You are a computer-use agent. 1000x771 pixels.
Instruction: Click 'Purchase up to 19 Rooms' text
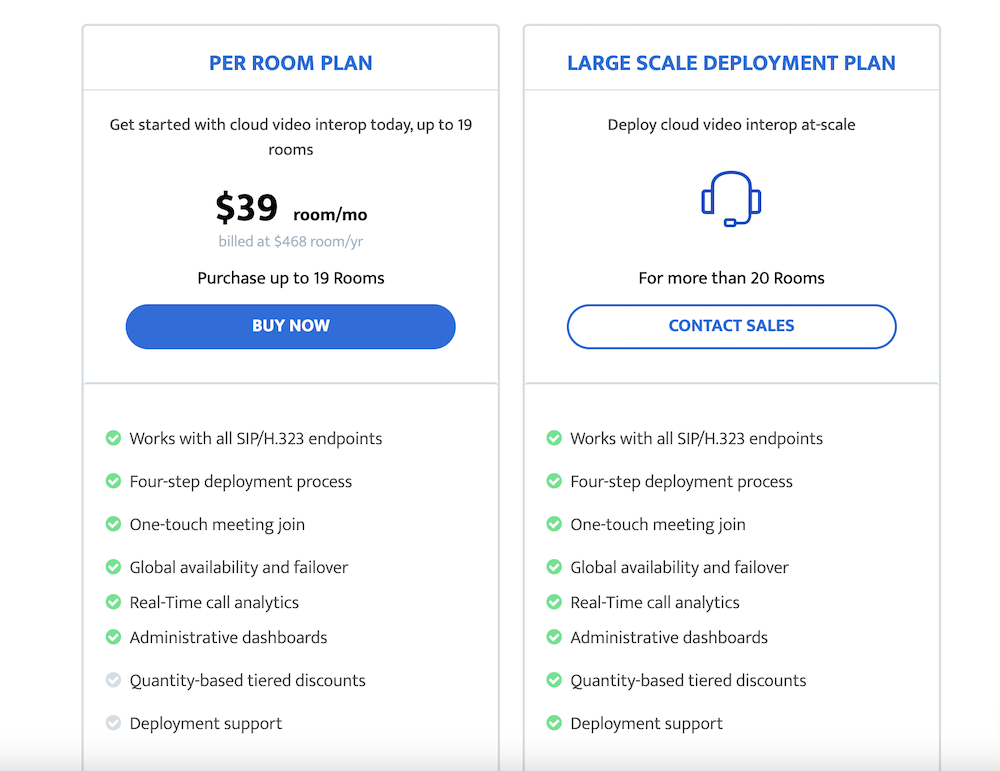(291, 278)
